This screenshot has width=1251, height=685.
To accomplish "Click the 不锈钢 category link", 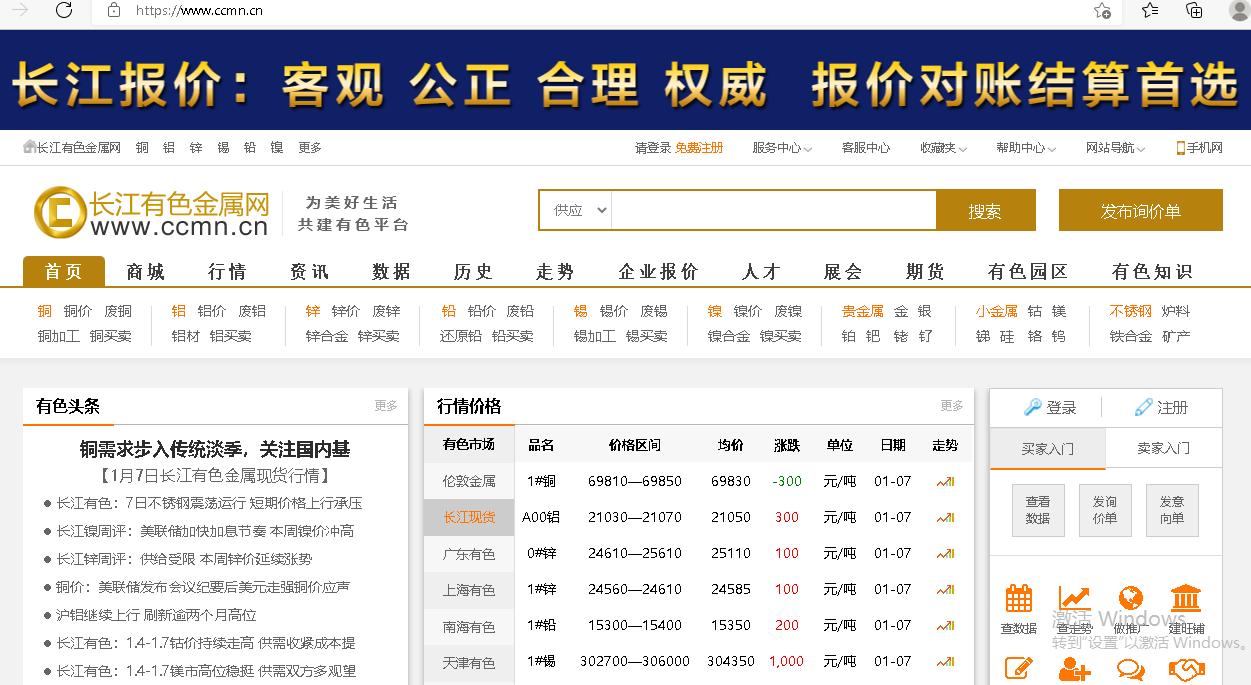I will 1130,311.
